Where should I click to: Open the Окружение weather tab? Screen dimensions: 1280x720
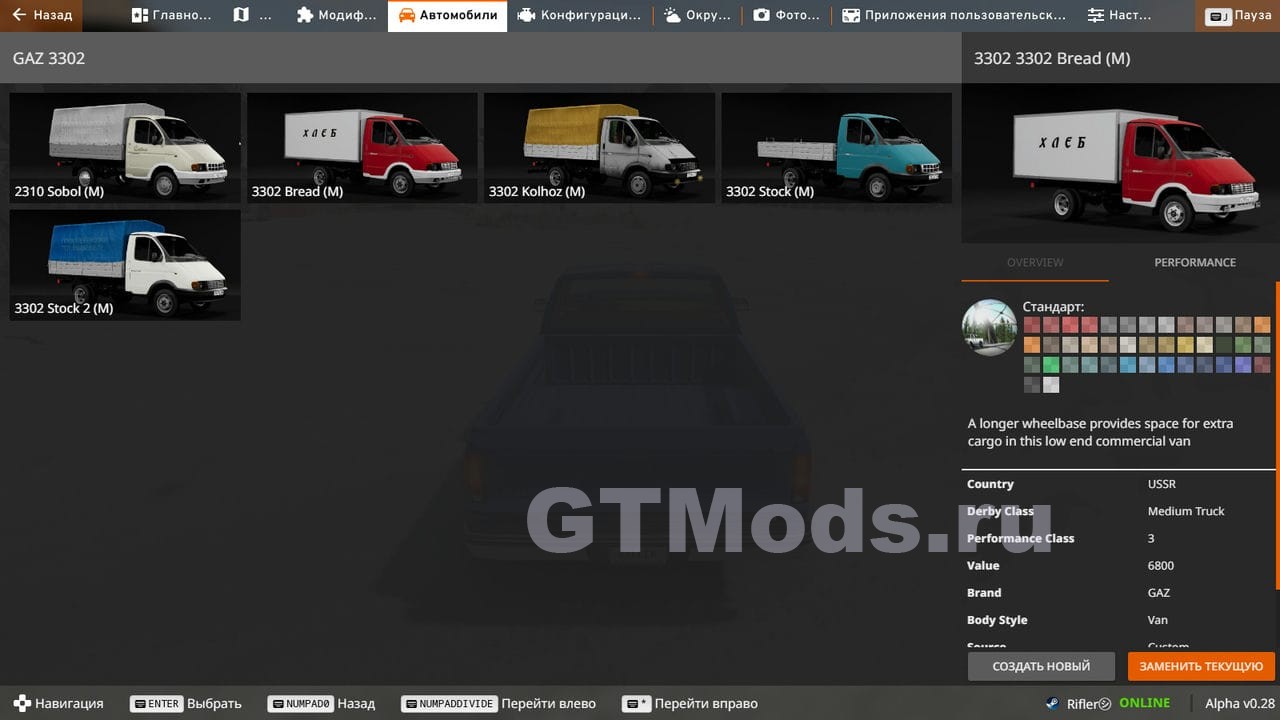697,15
